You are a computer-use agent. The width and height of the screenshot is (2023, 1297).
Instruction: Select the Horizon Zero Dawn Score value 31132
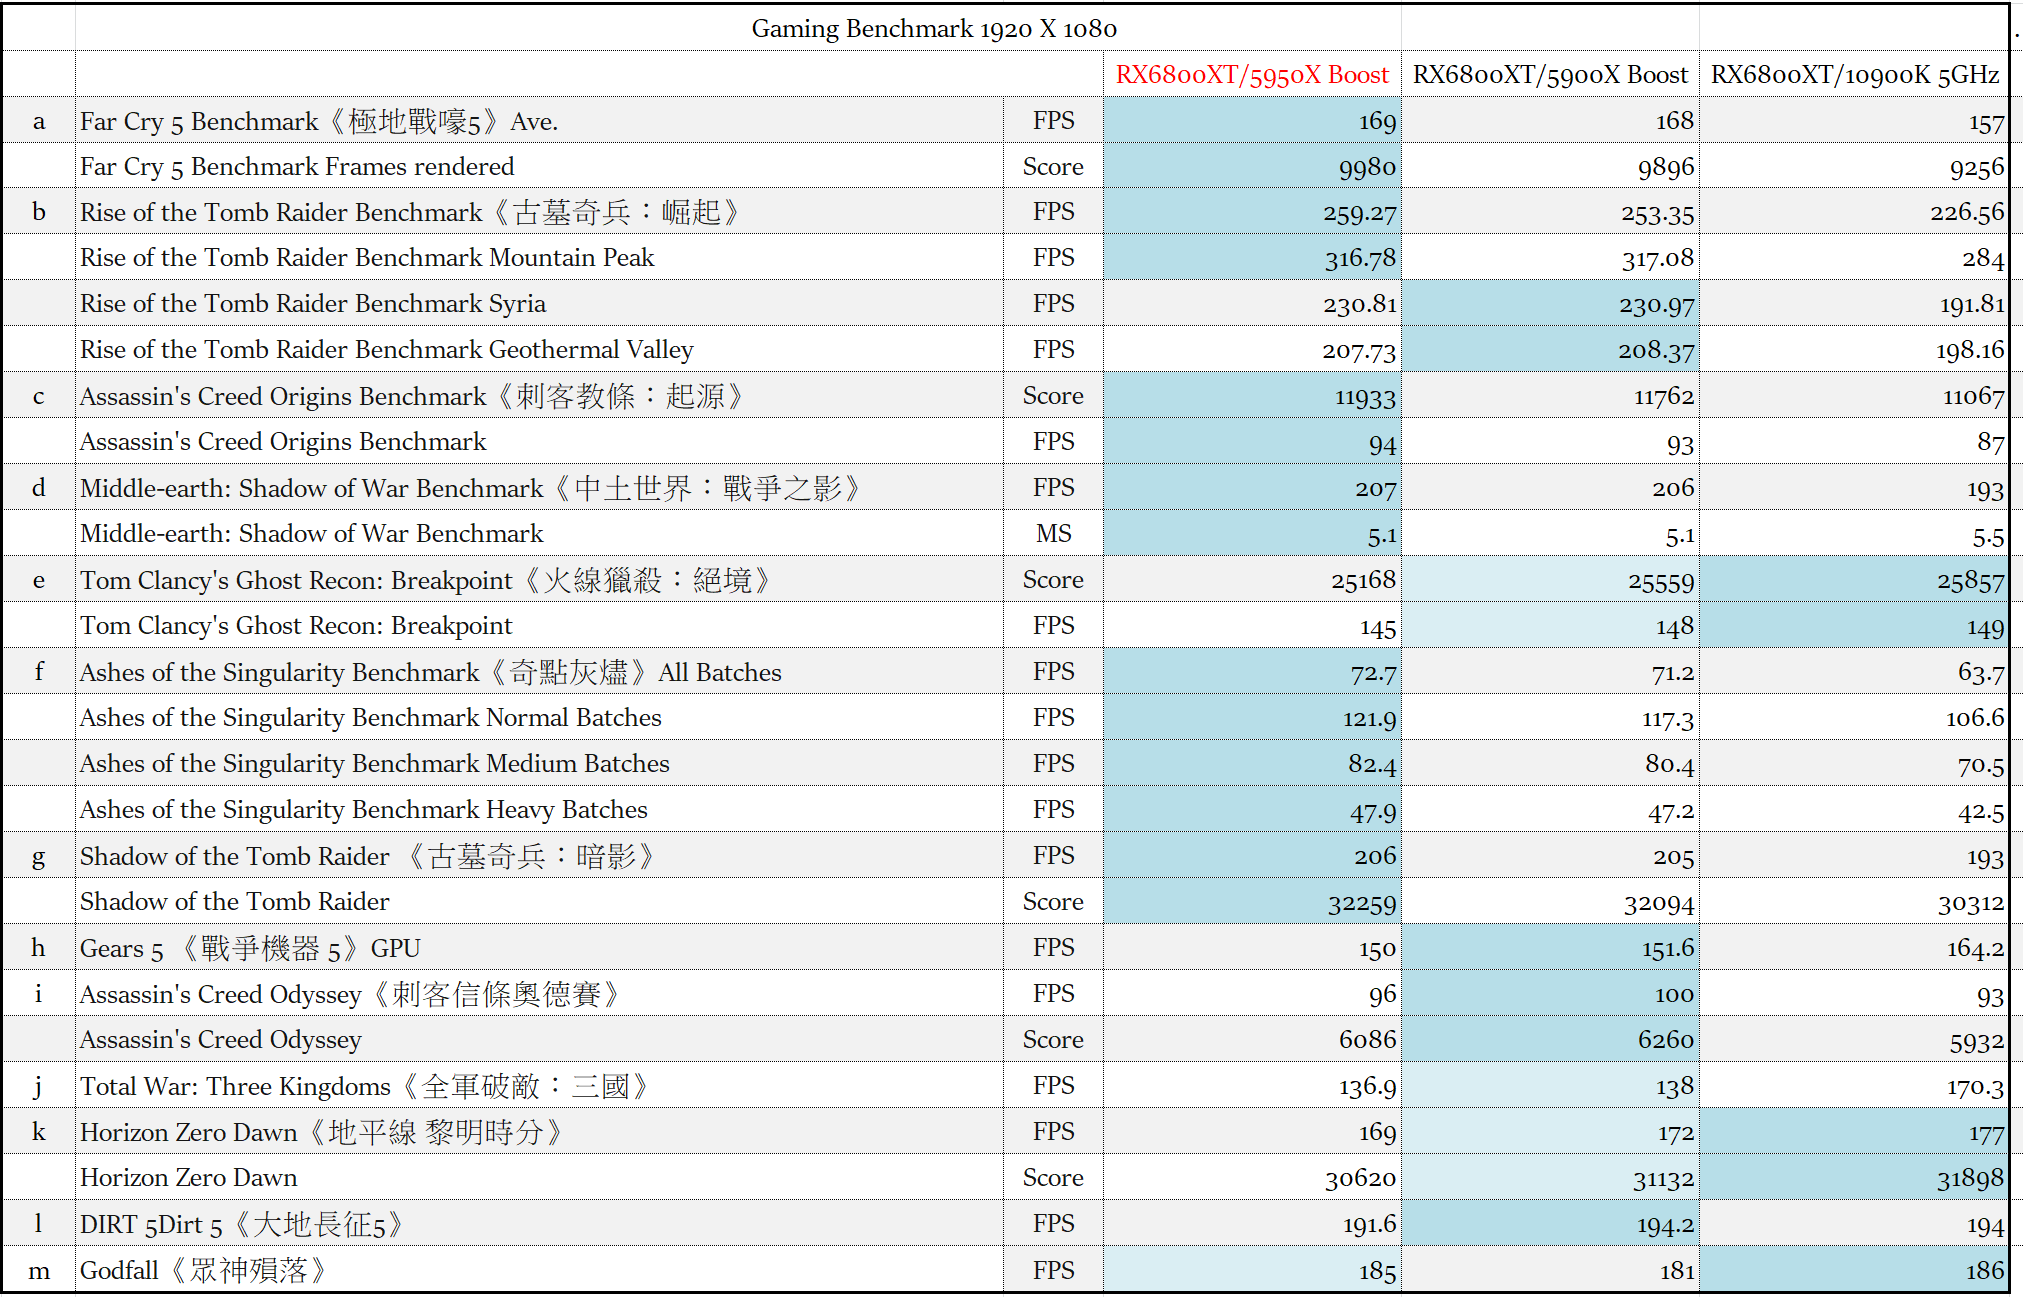click(x=1663, y=1179)
